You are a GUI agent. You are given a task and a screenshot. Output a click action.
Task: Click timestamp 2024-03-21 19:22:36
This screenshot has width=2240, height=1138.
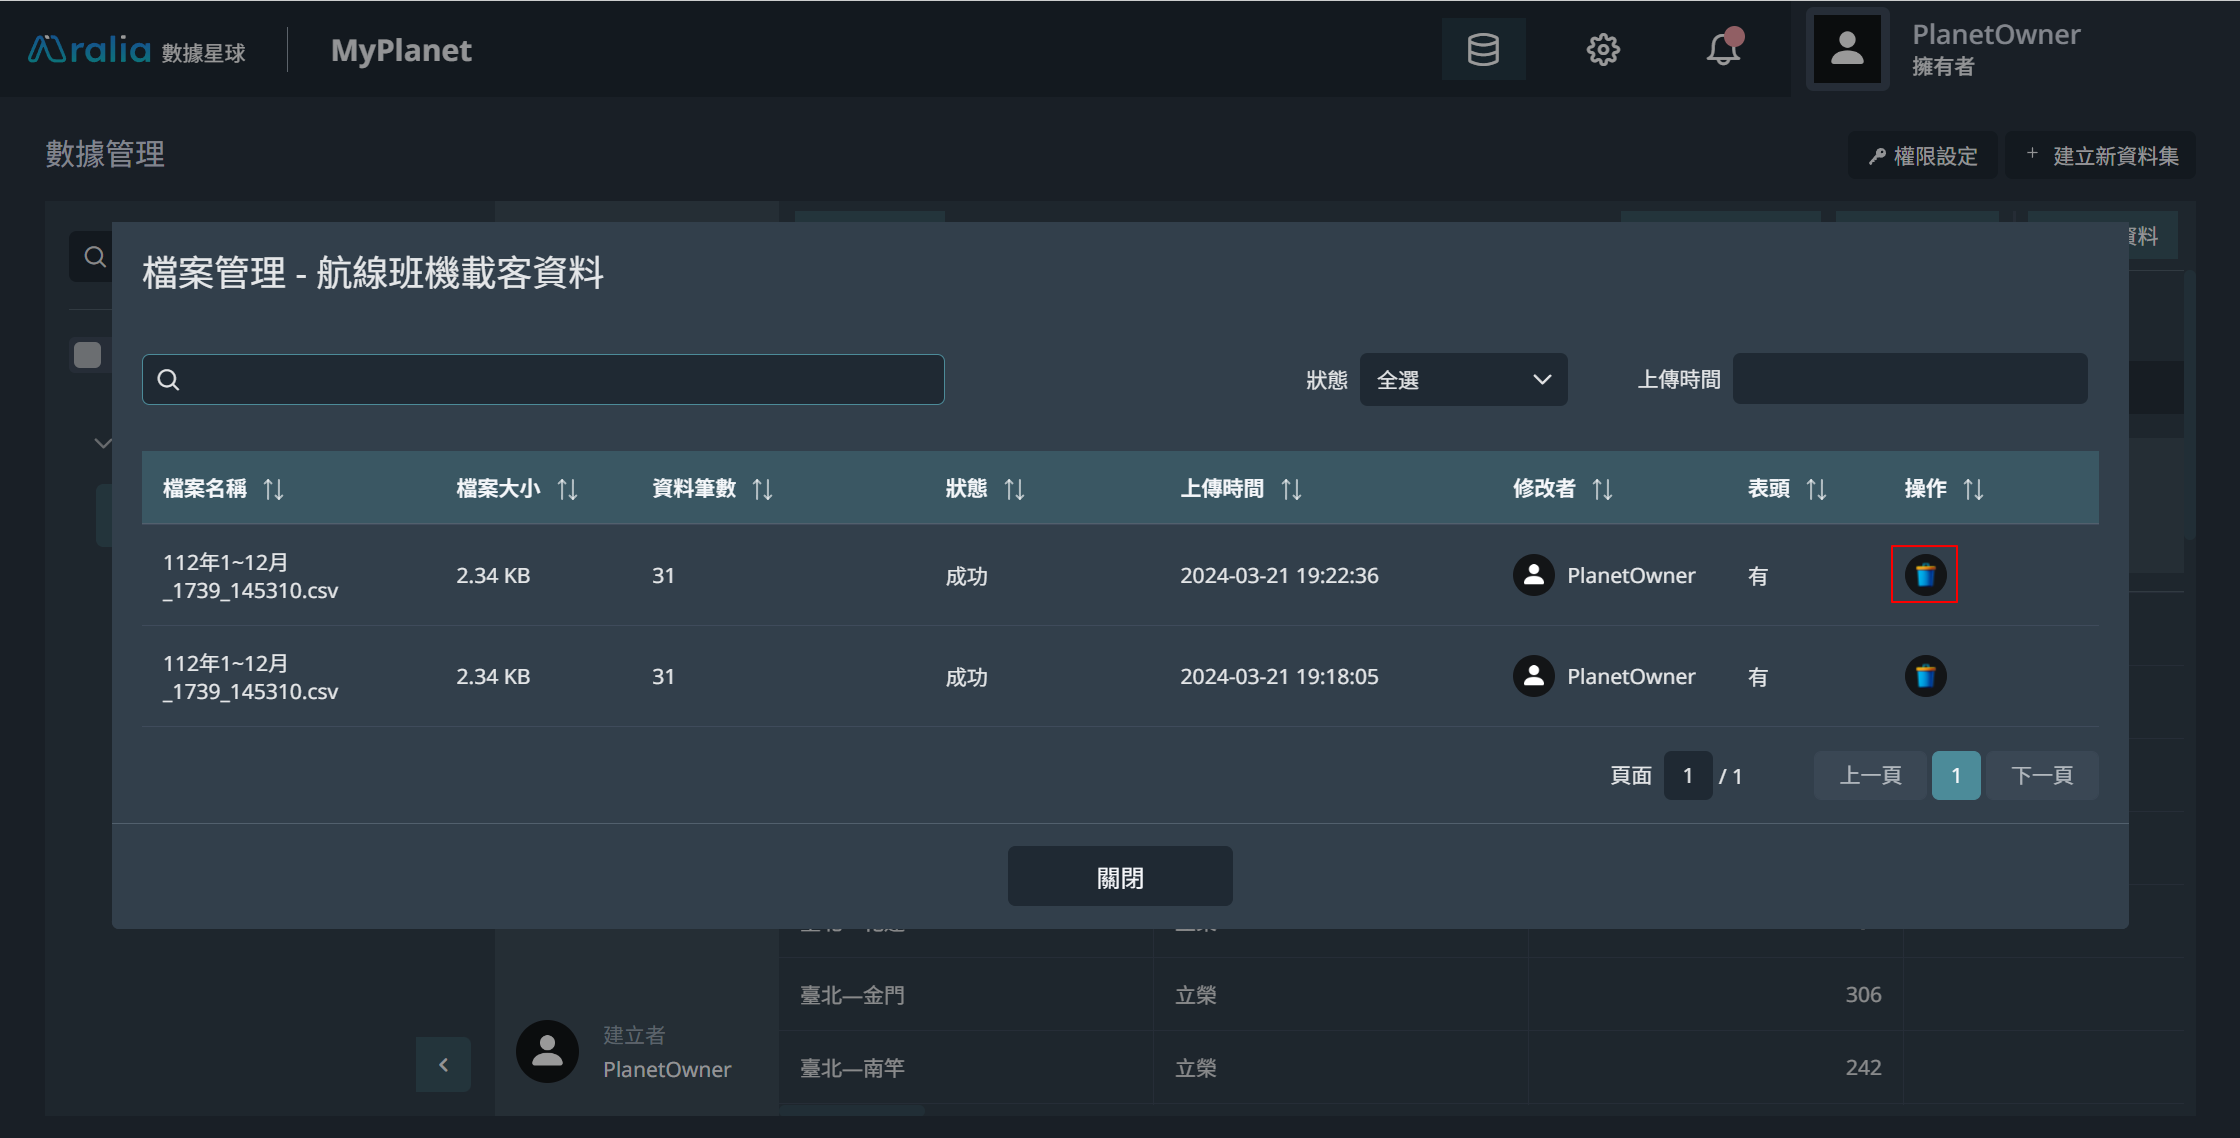coord(1279,575)
